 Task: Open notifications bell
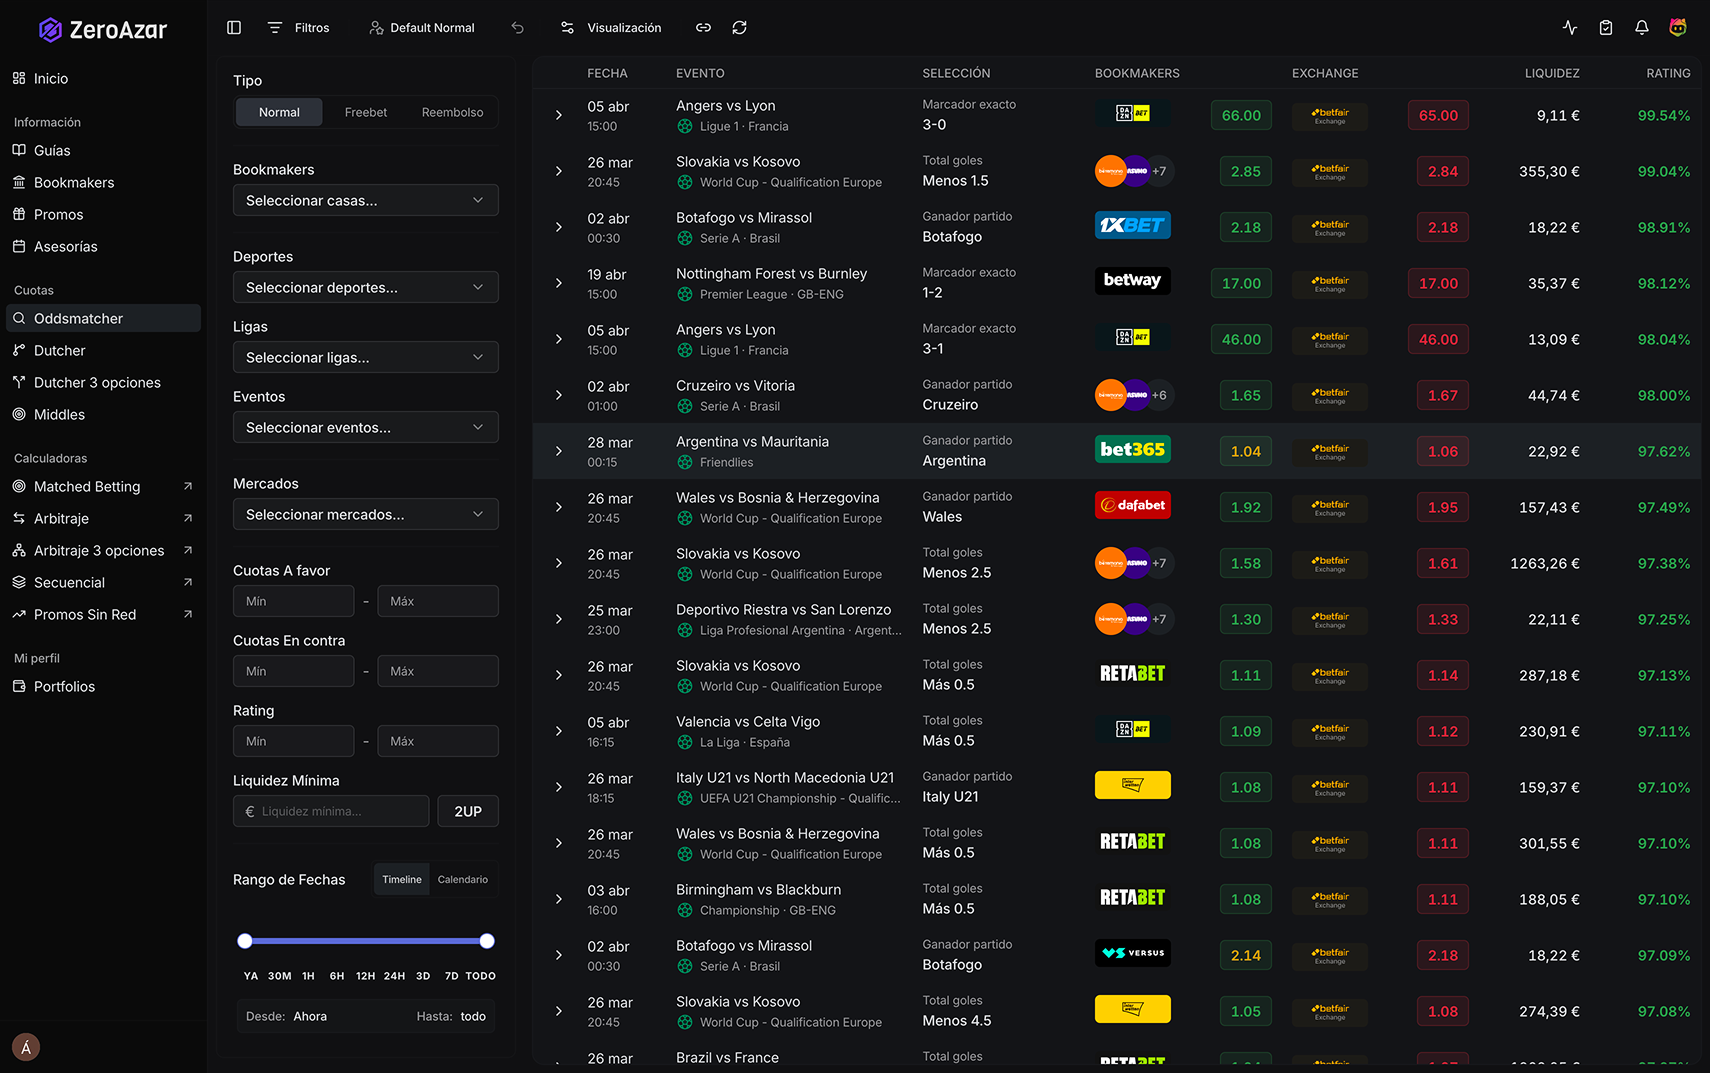click(x=1642, y=28)
